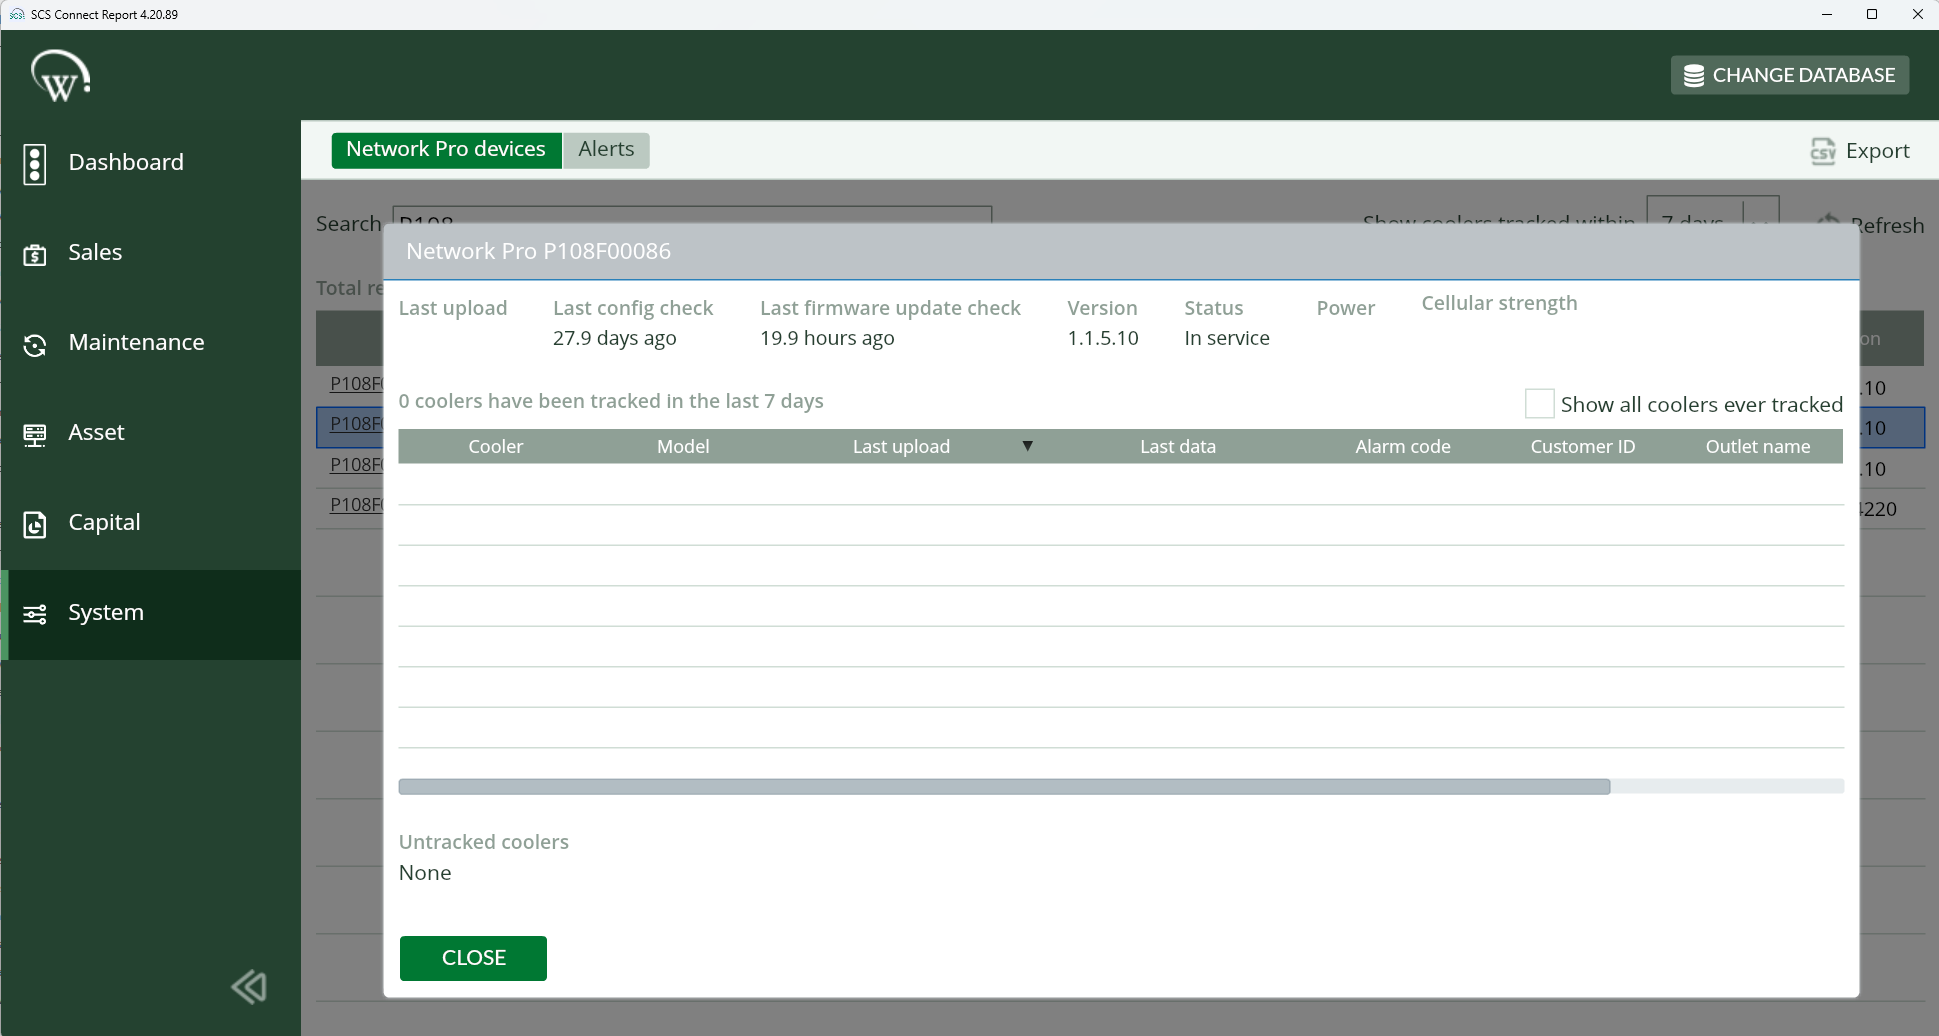Viewport: 1939px width, 1036px height.
Task: Sort coolers by Outlet name header
Action: 1758,447
